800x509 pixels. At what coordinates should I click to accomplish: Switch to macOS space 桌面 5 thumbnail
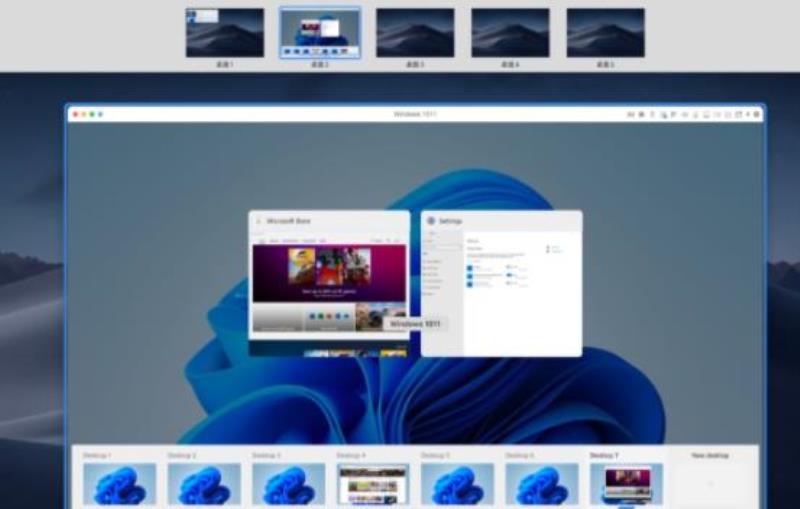tap(606, 33)
